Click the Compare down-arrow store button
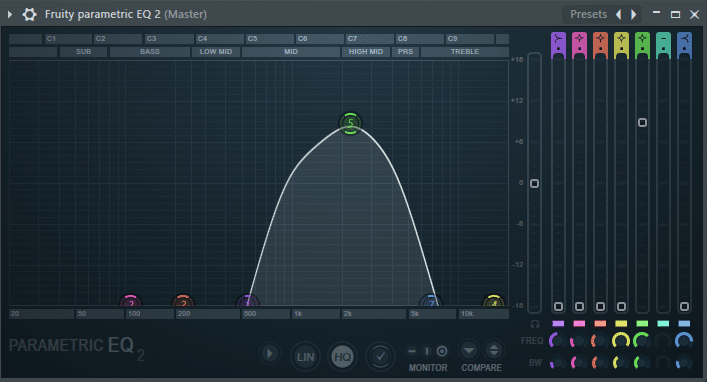The image size is (707, 382). pos(469,350)
